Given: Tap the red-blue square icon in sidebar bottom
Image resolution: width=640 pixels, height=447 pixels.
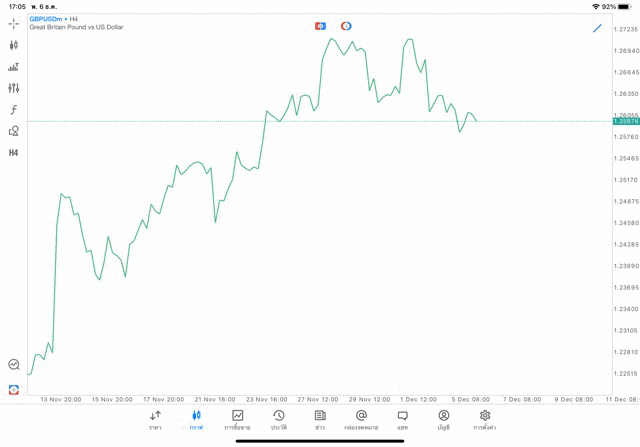Looking at the screenshot, I should coord(13,389).
